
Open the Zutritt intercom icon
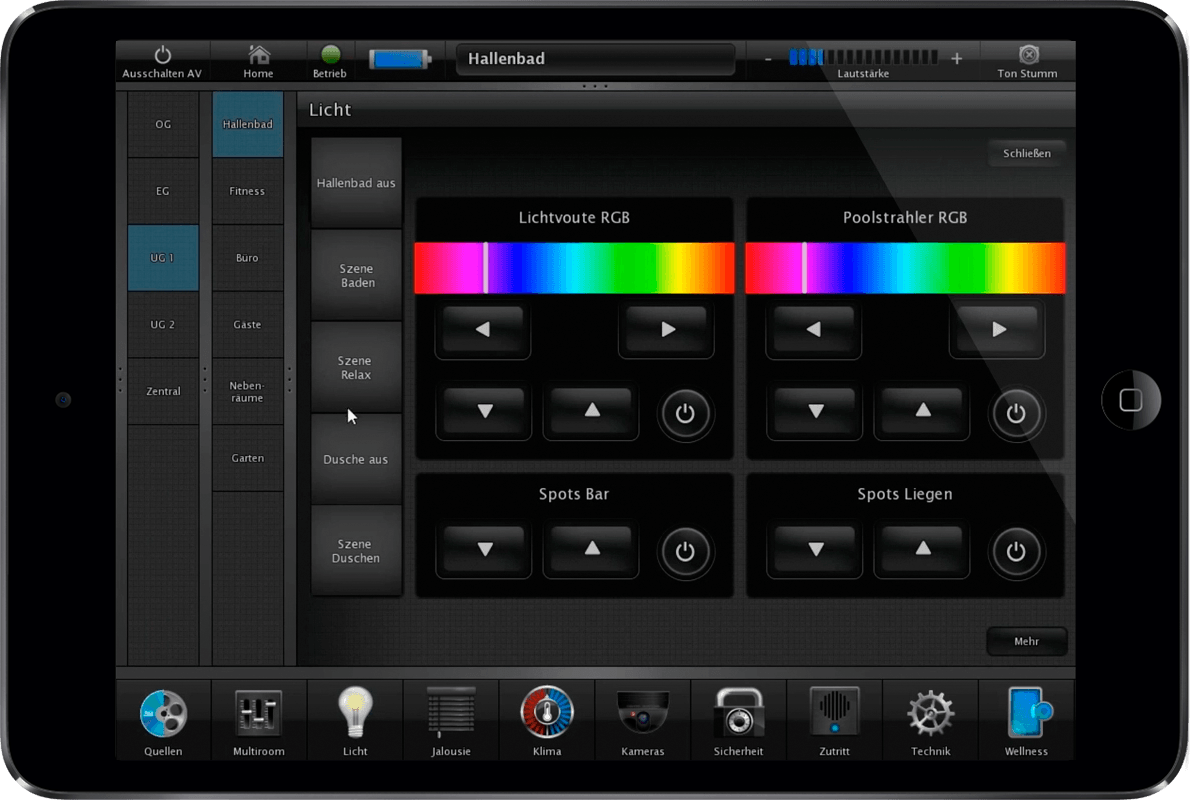834,714
